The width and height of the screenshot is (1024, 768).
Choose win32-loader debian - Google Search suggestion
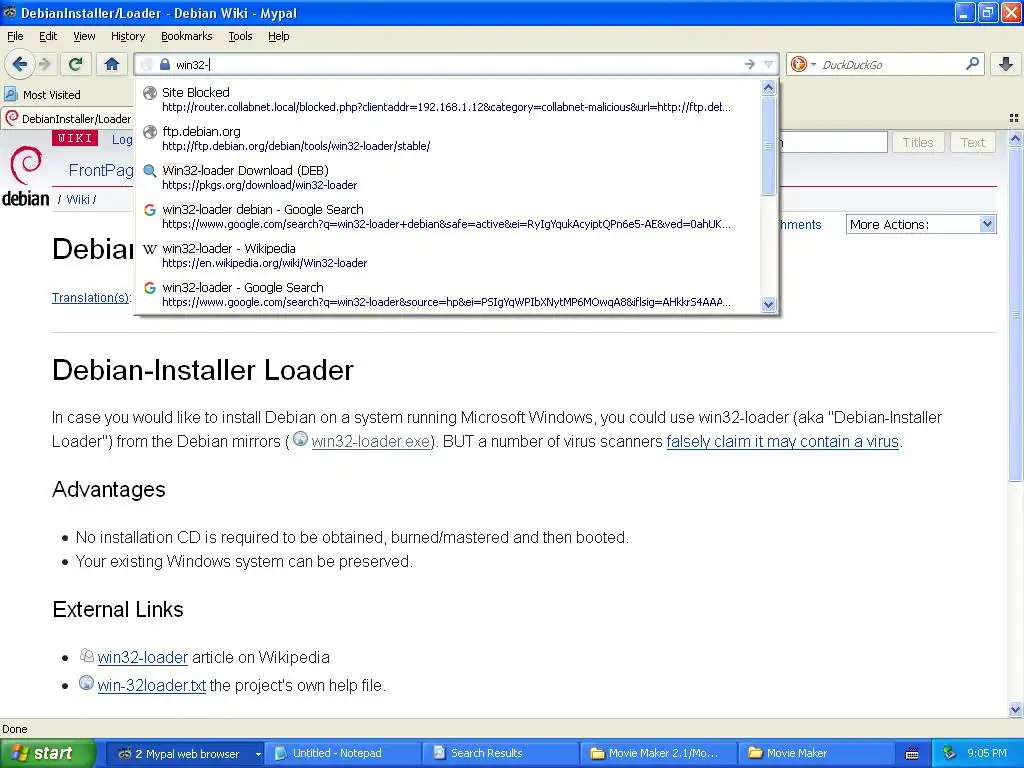(447, 217)
